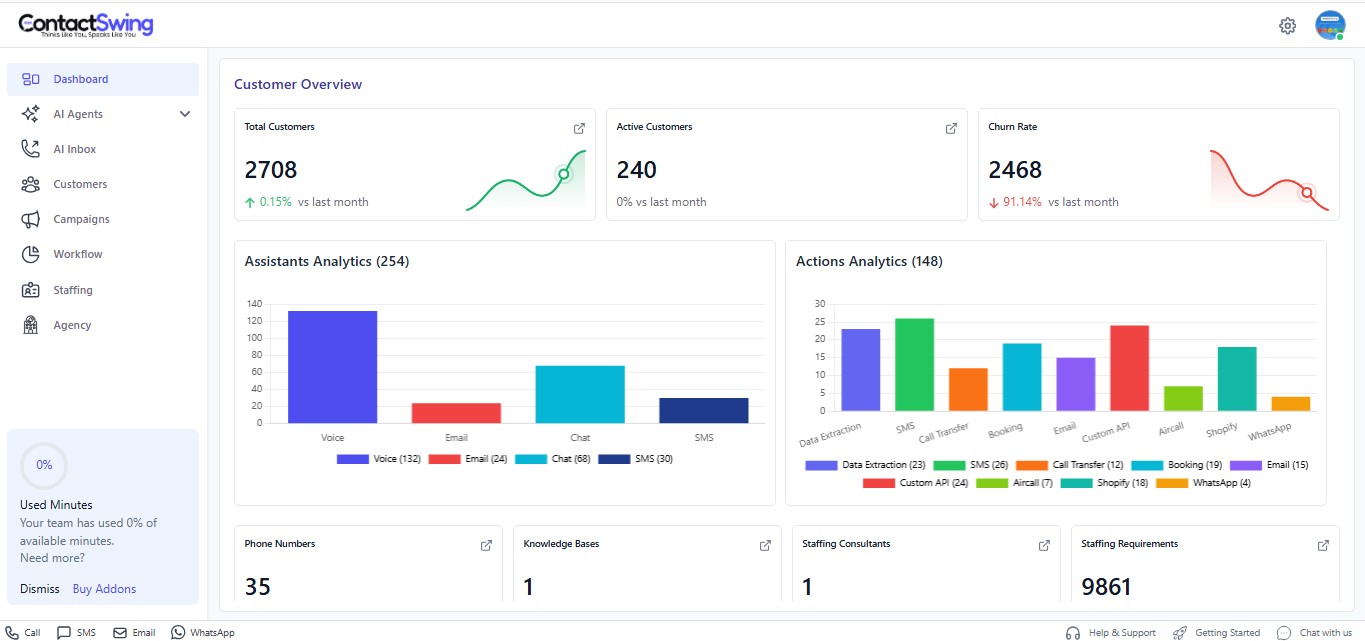The height and width of the screenshot is (641, 1365).
Task: Open Phone Numbers external link icon
Action: 486,545
